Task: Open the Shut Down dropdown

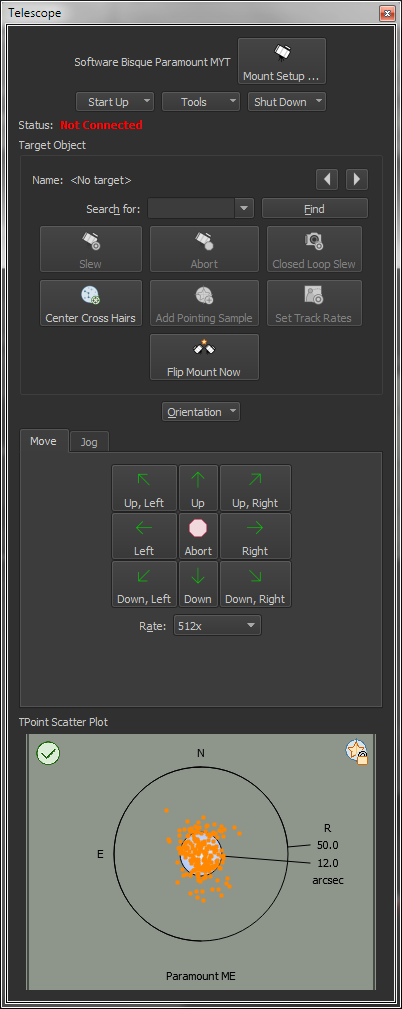Action: 287,102
